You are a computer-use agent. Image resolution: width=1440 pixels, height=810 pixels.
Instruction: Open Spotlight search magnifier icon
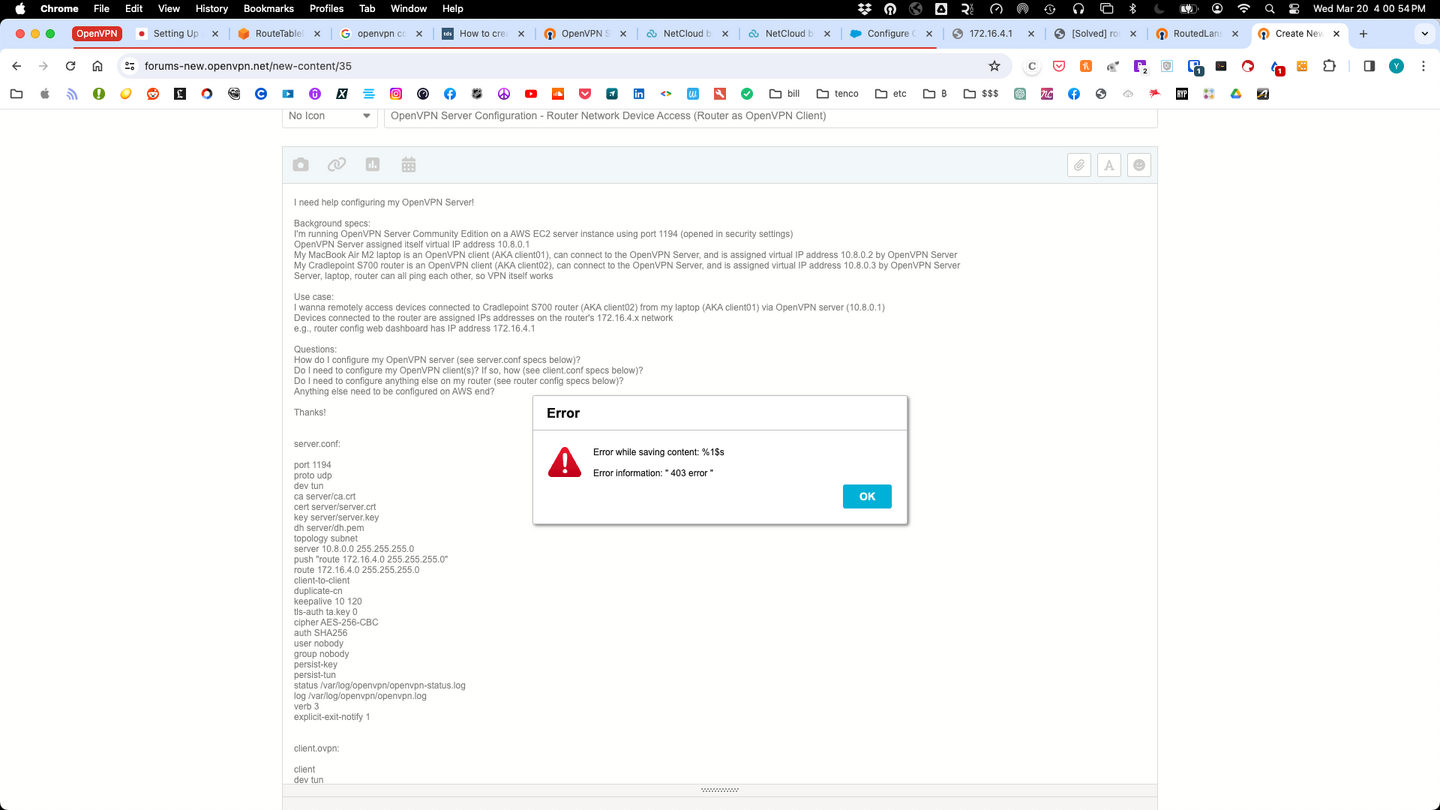point(1270,8)
